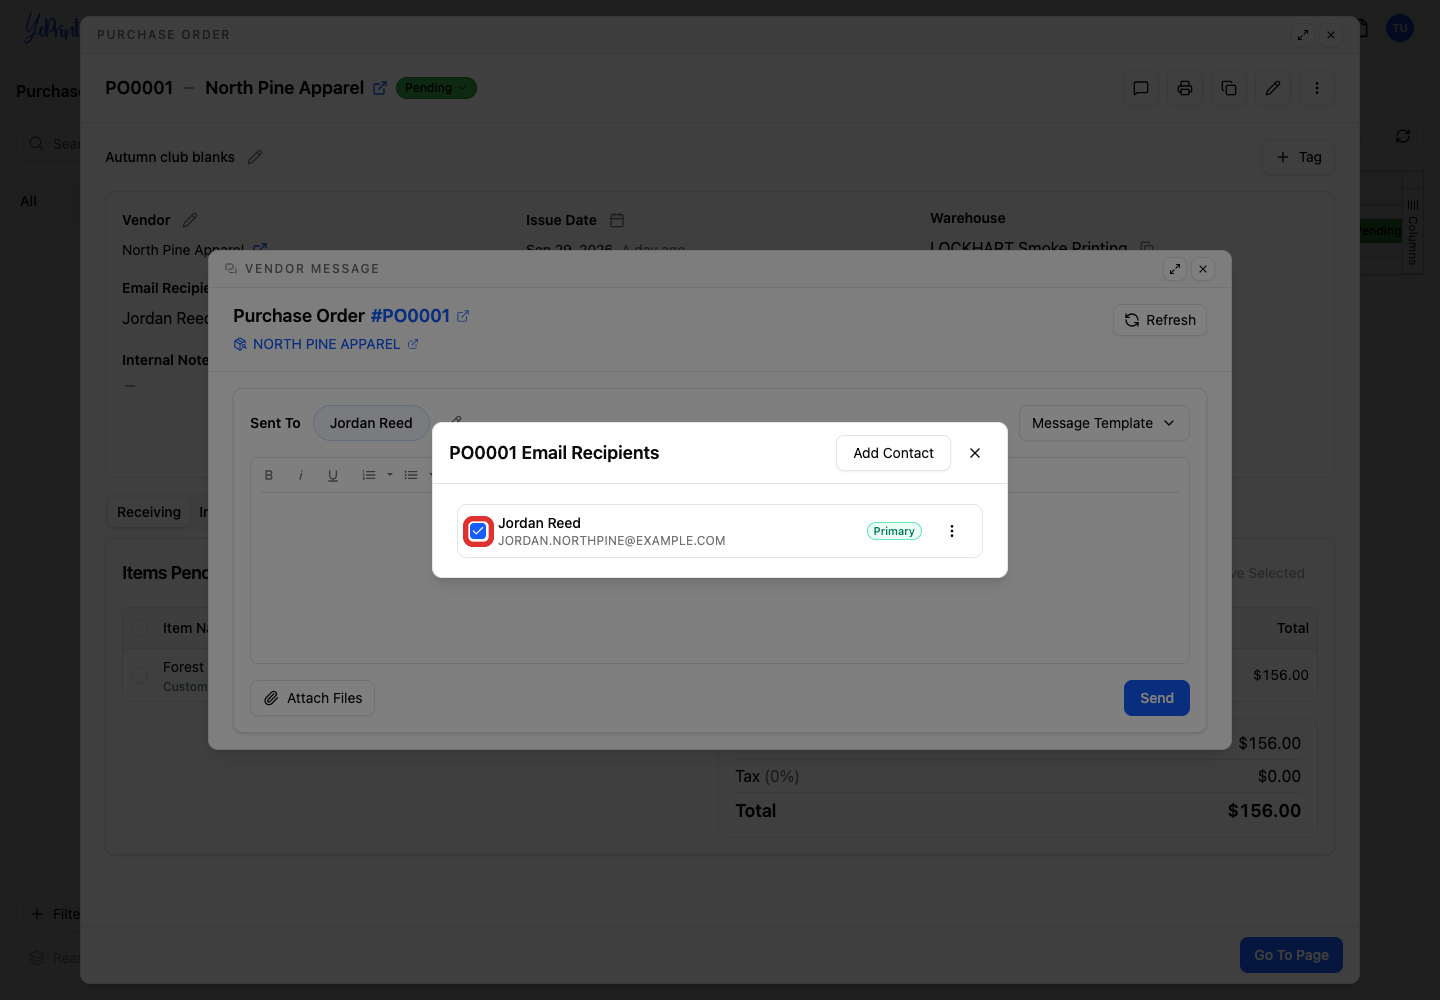Open the Message Template dropdown
The image size is (1440, 1000).
click(x=1104, y=423)
